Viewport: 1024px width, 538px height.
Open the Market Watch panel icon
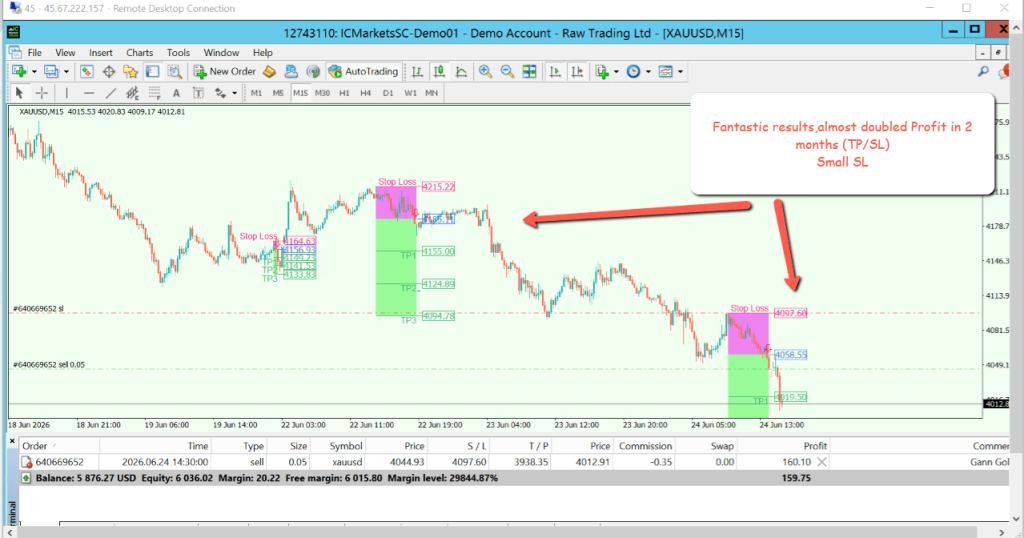[87, 72]
